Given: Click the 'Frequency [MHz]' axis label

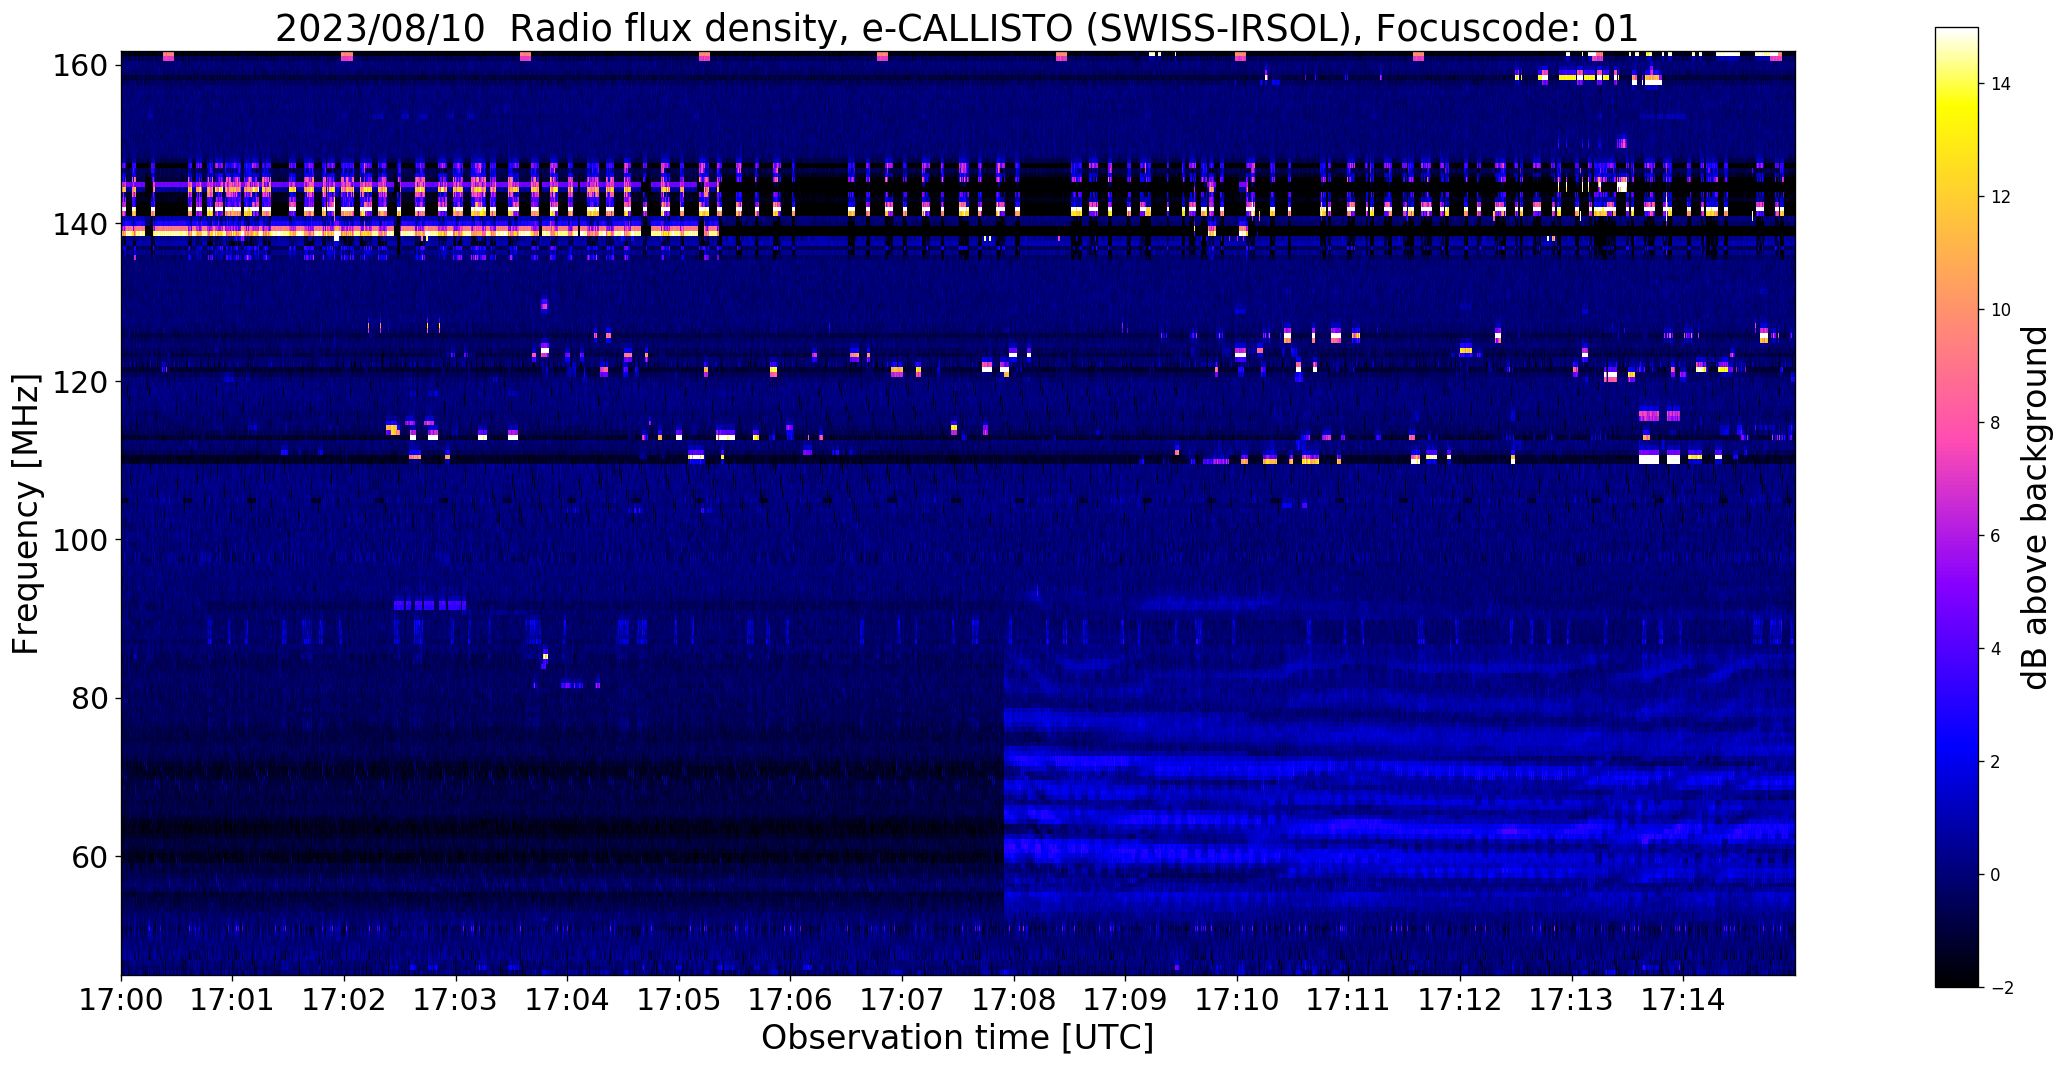Looking at the screenshot, I should point(25,514).
